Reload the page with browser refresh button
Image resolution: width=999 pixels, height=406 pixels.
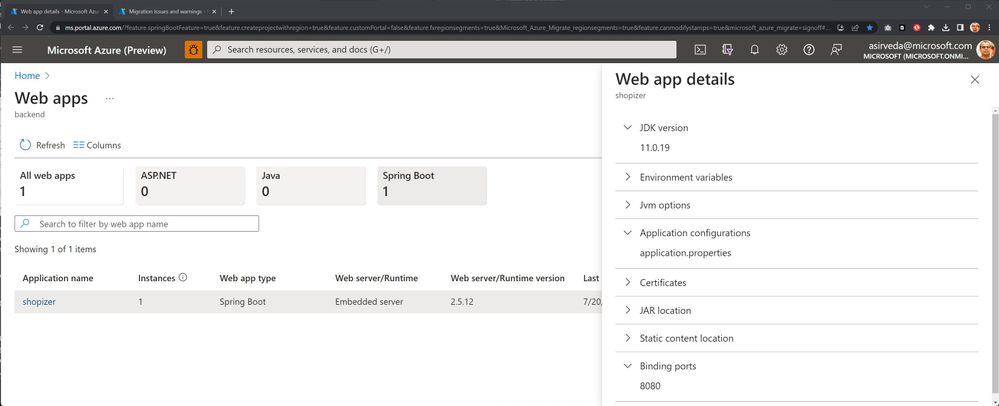point(40,27)
